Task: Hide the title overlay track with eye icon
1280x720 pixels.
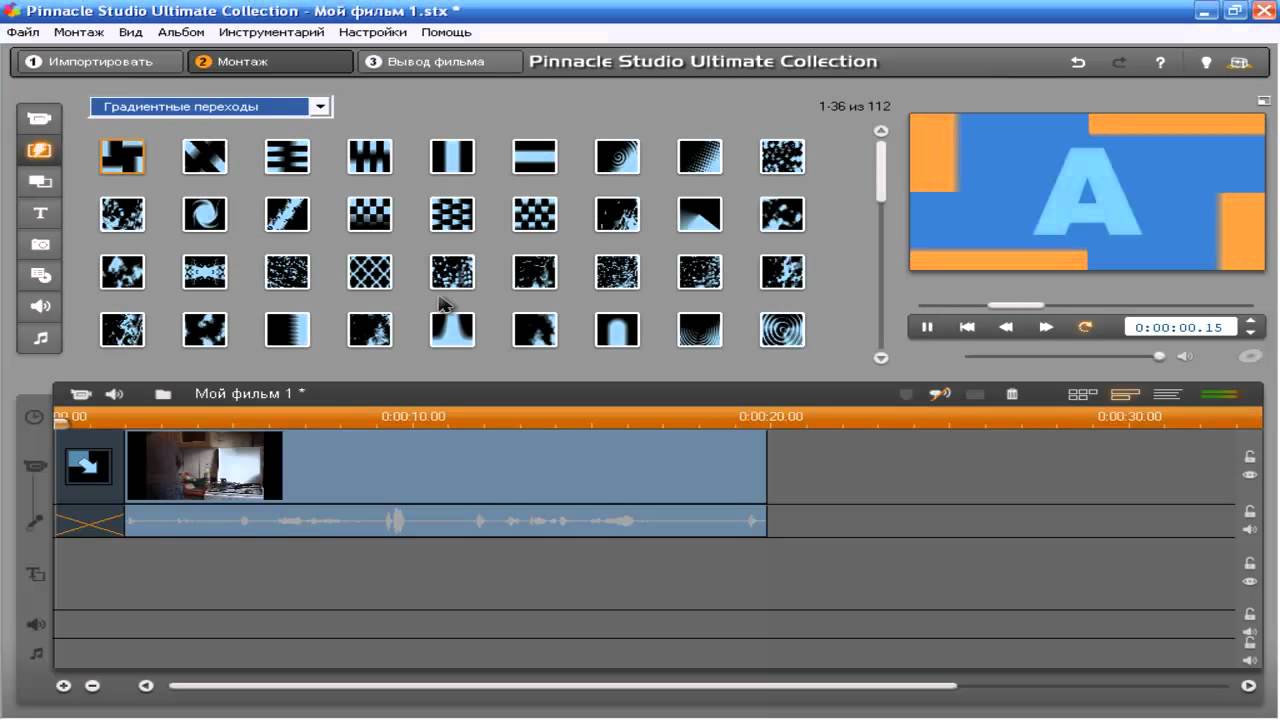Action: pos(1250,581)
